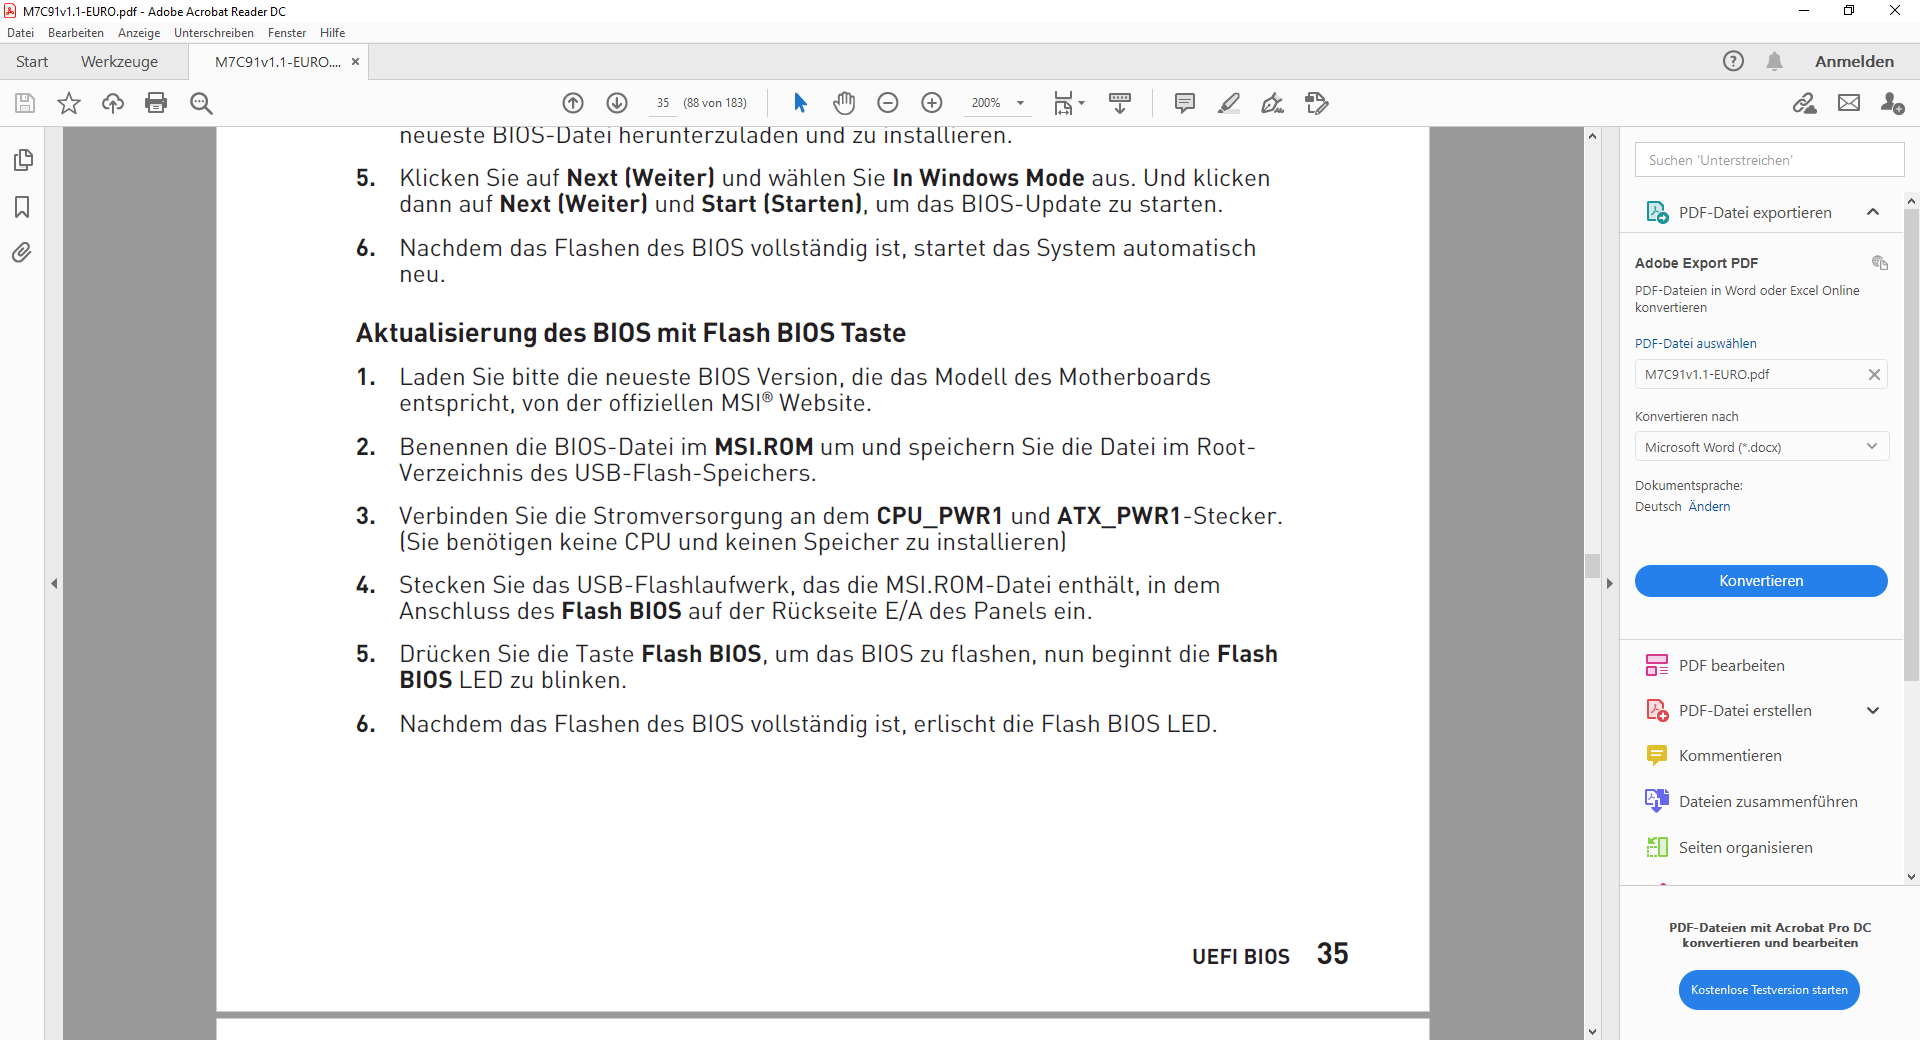Open the help question mark icon
The width and height of the screenshot is (1920, 1040).
1733,61
